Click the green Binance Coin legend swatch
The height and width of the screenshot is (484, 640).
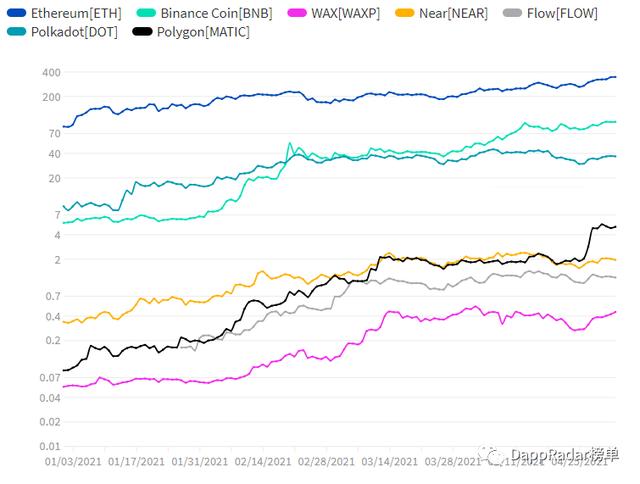click(146, 13)
